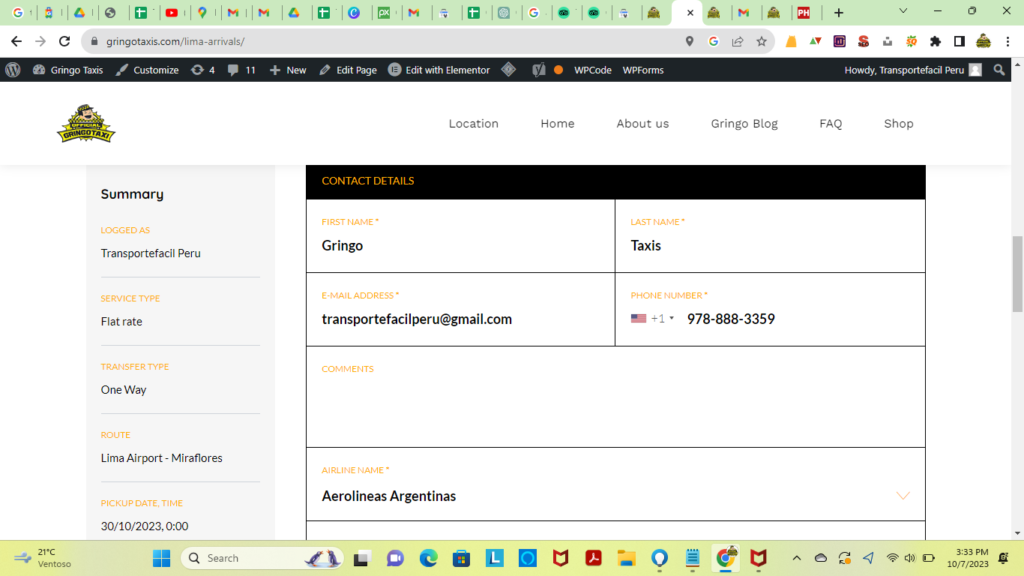Open Microsoft Store from taskbar
This screenshot has width=1024, height=576.
[x=462, y=558]
